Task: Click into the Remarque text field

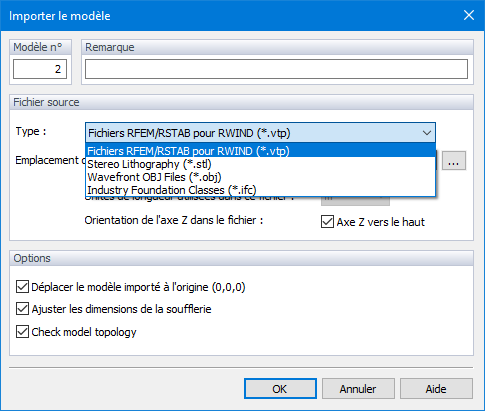Action: (276, 69)
